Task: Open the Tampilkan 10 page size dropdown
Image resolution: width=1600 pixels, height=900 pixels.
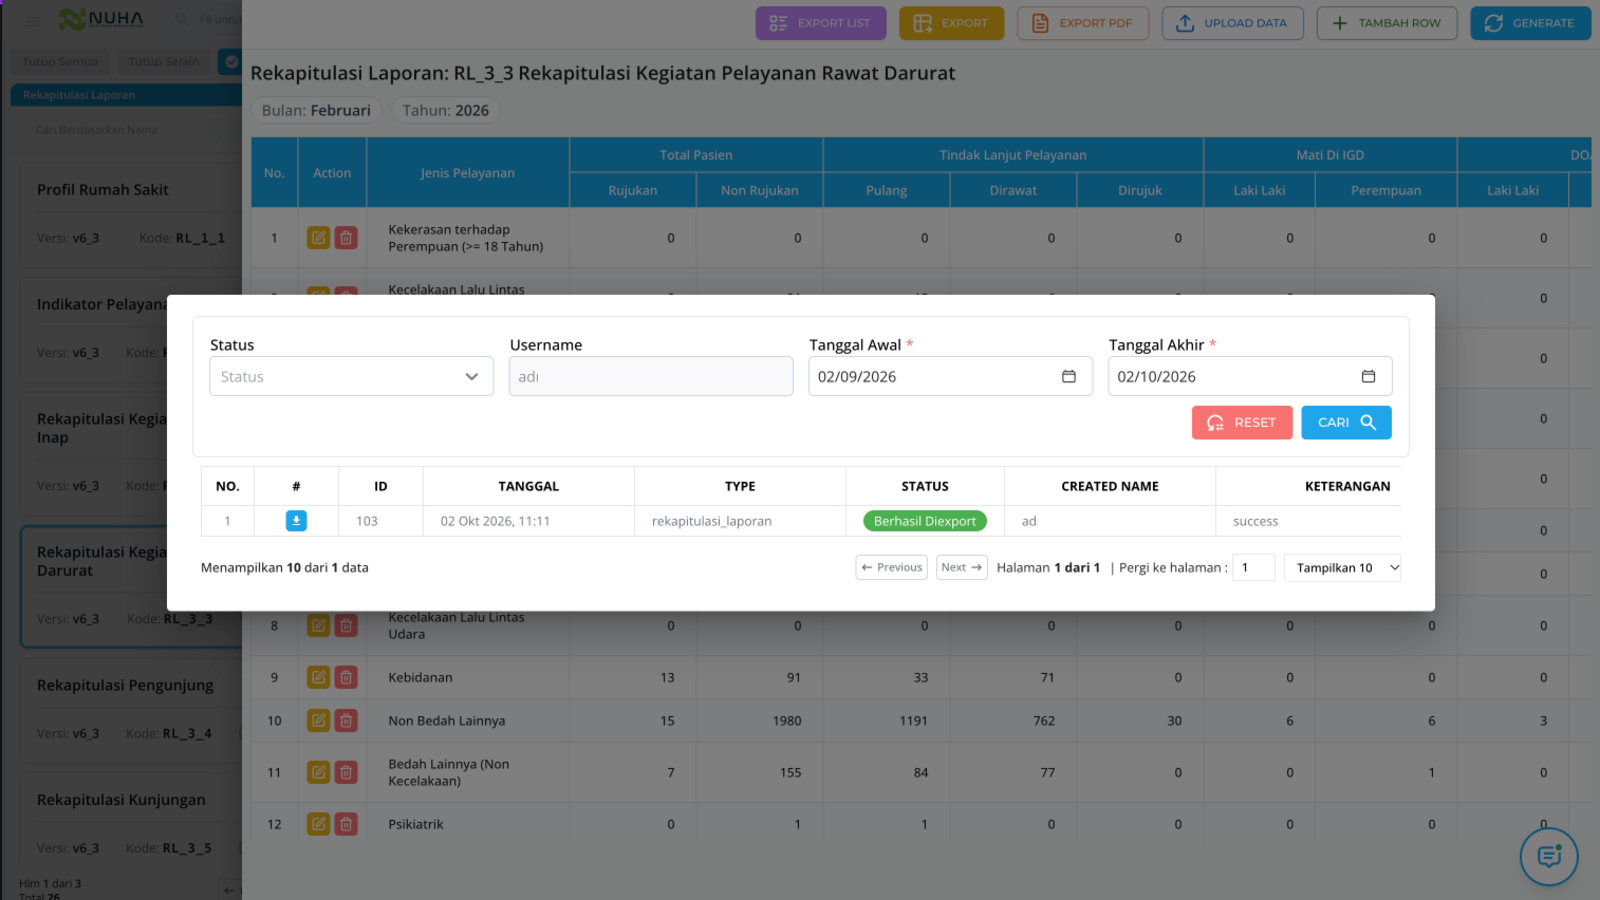Action: [x=1343, y=567]
